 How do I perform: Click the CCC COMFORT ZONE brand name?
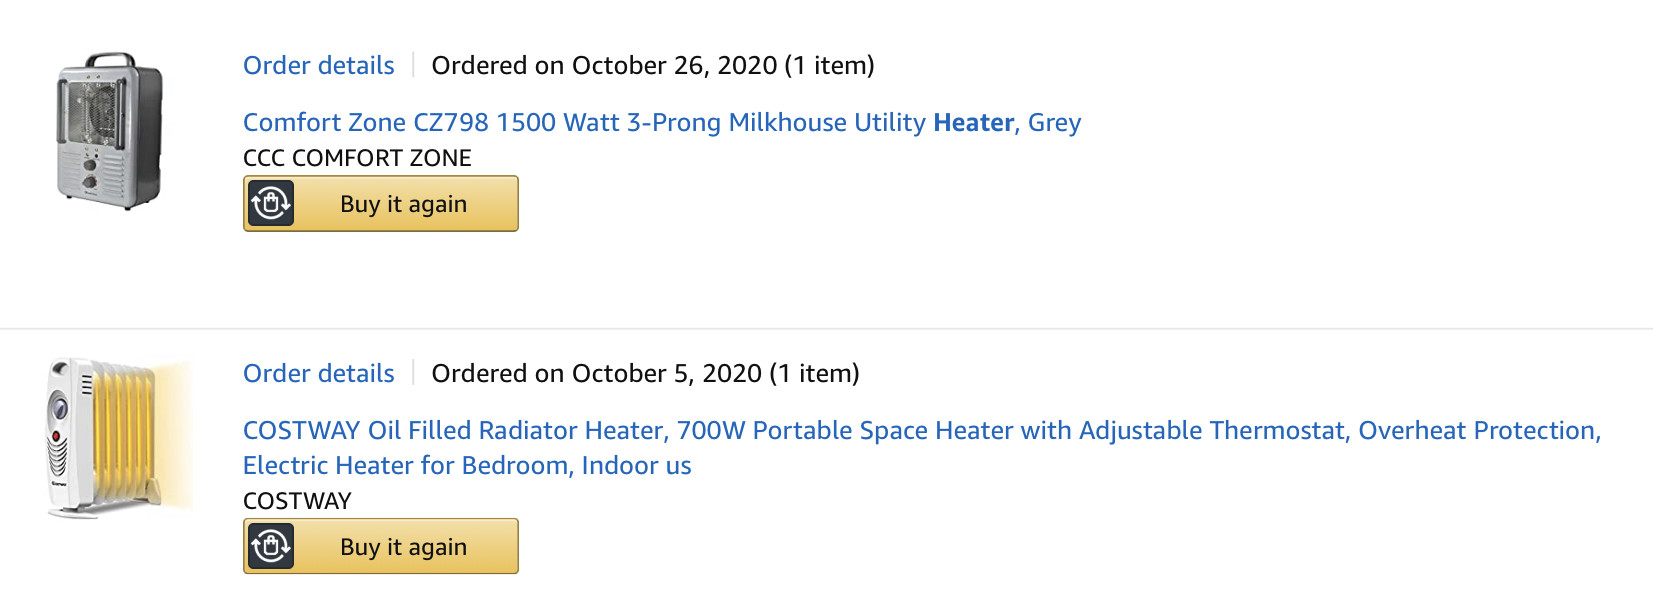point(357,158)
